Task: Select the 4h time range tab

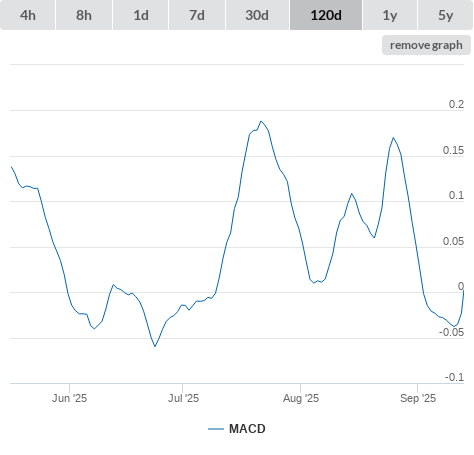Action: coord(28,15)
